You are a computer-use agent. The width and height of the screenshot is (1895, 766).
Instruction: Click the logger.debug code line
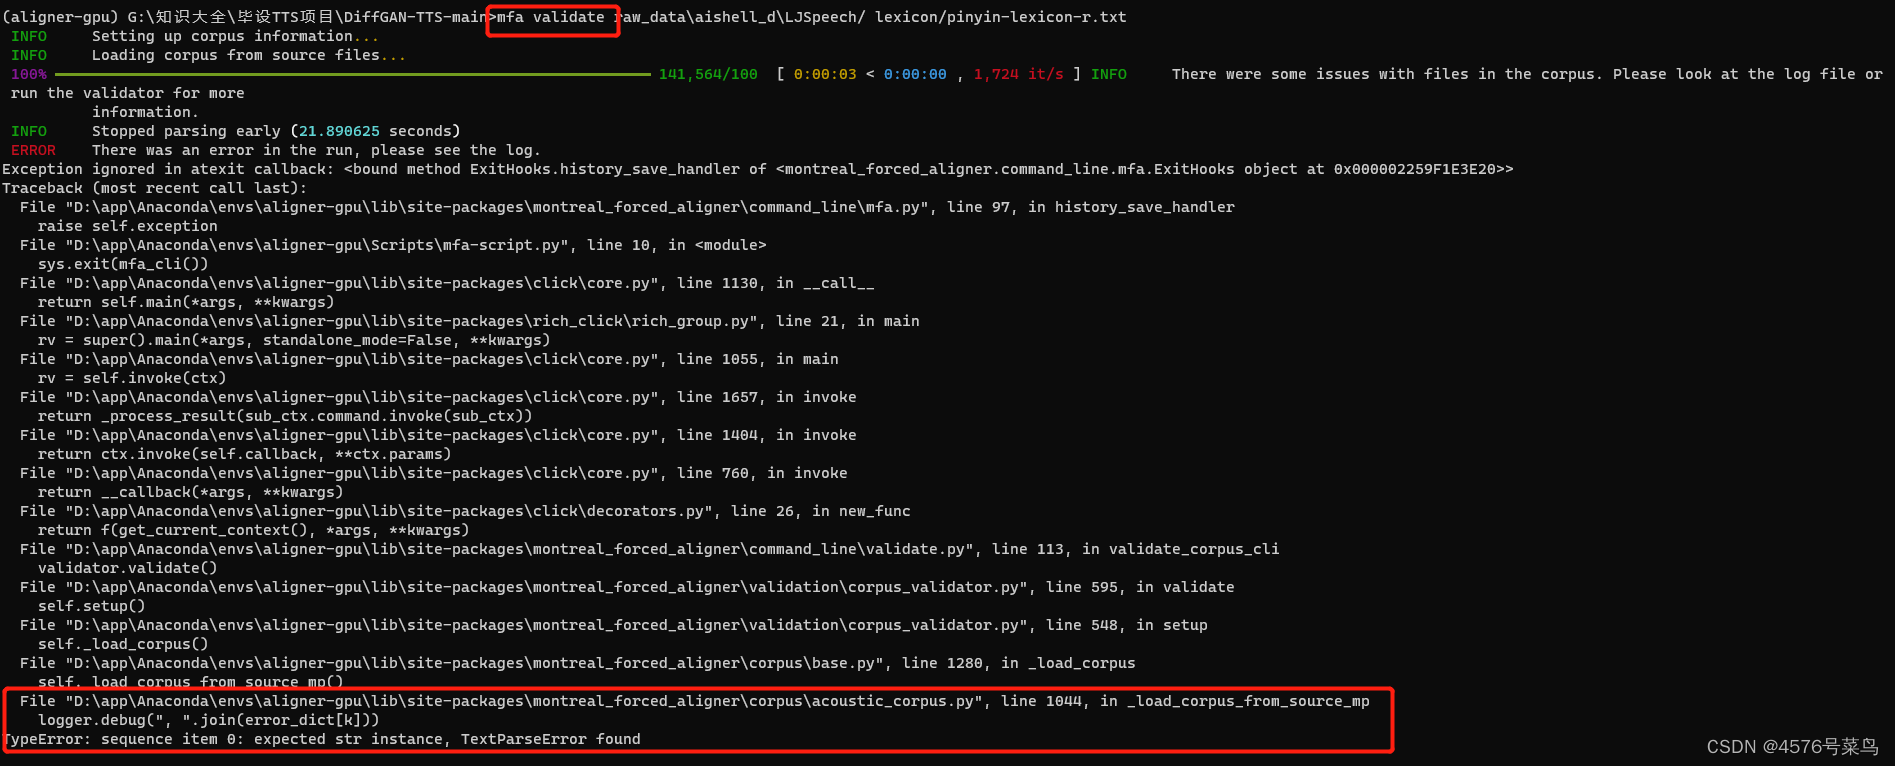tap(209, 720)
